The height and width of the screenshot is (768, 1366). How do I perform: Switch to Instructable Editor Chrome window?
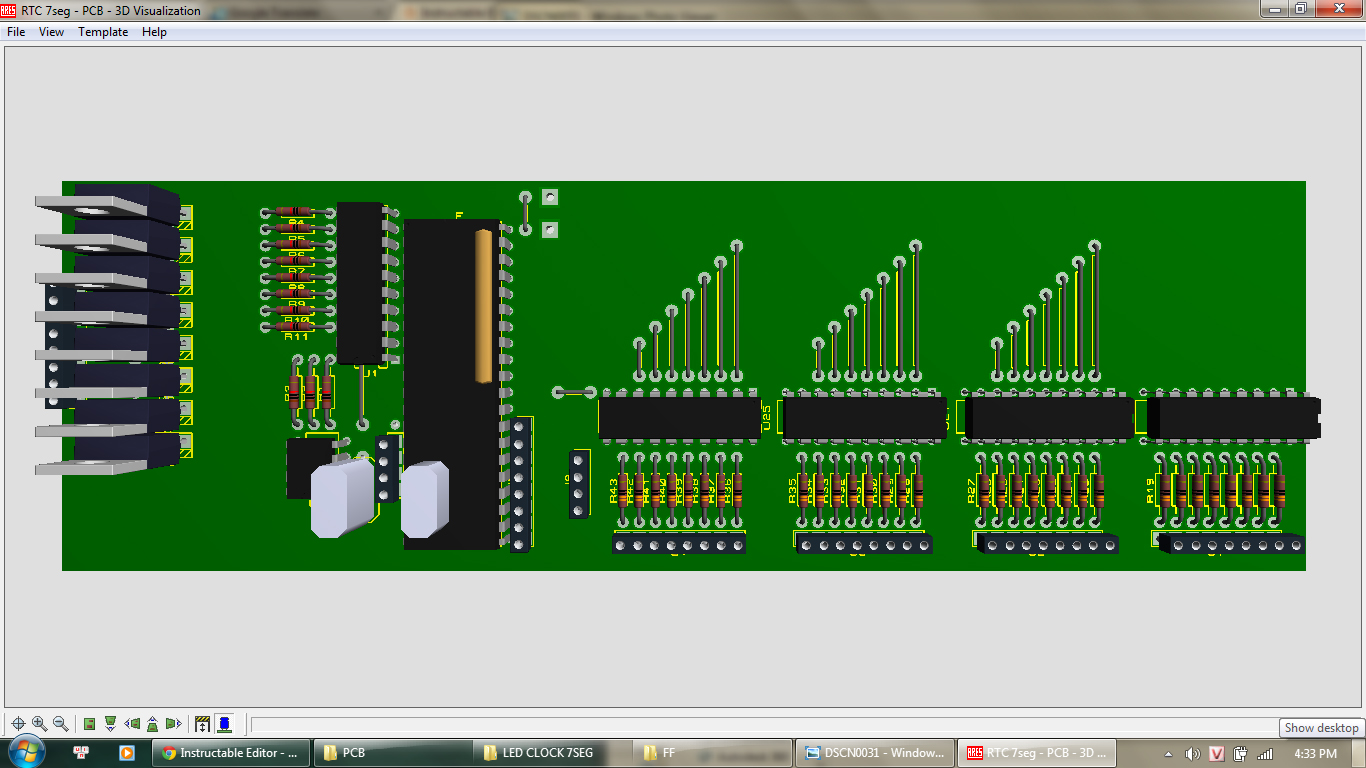[x=231, y=752]
